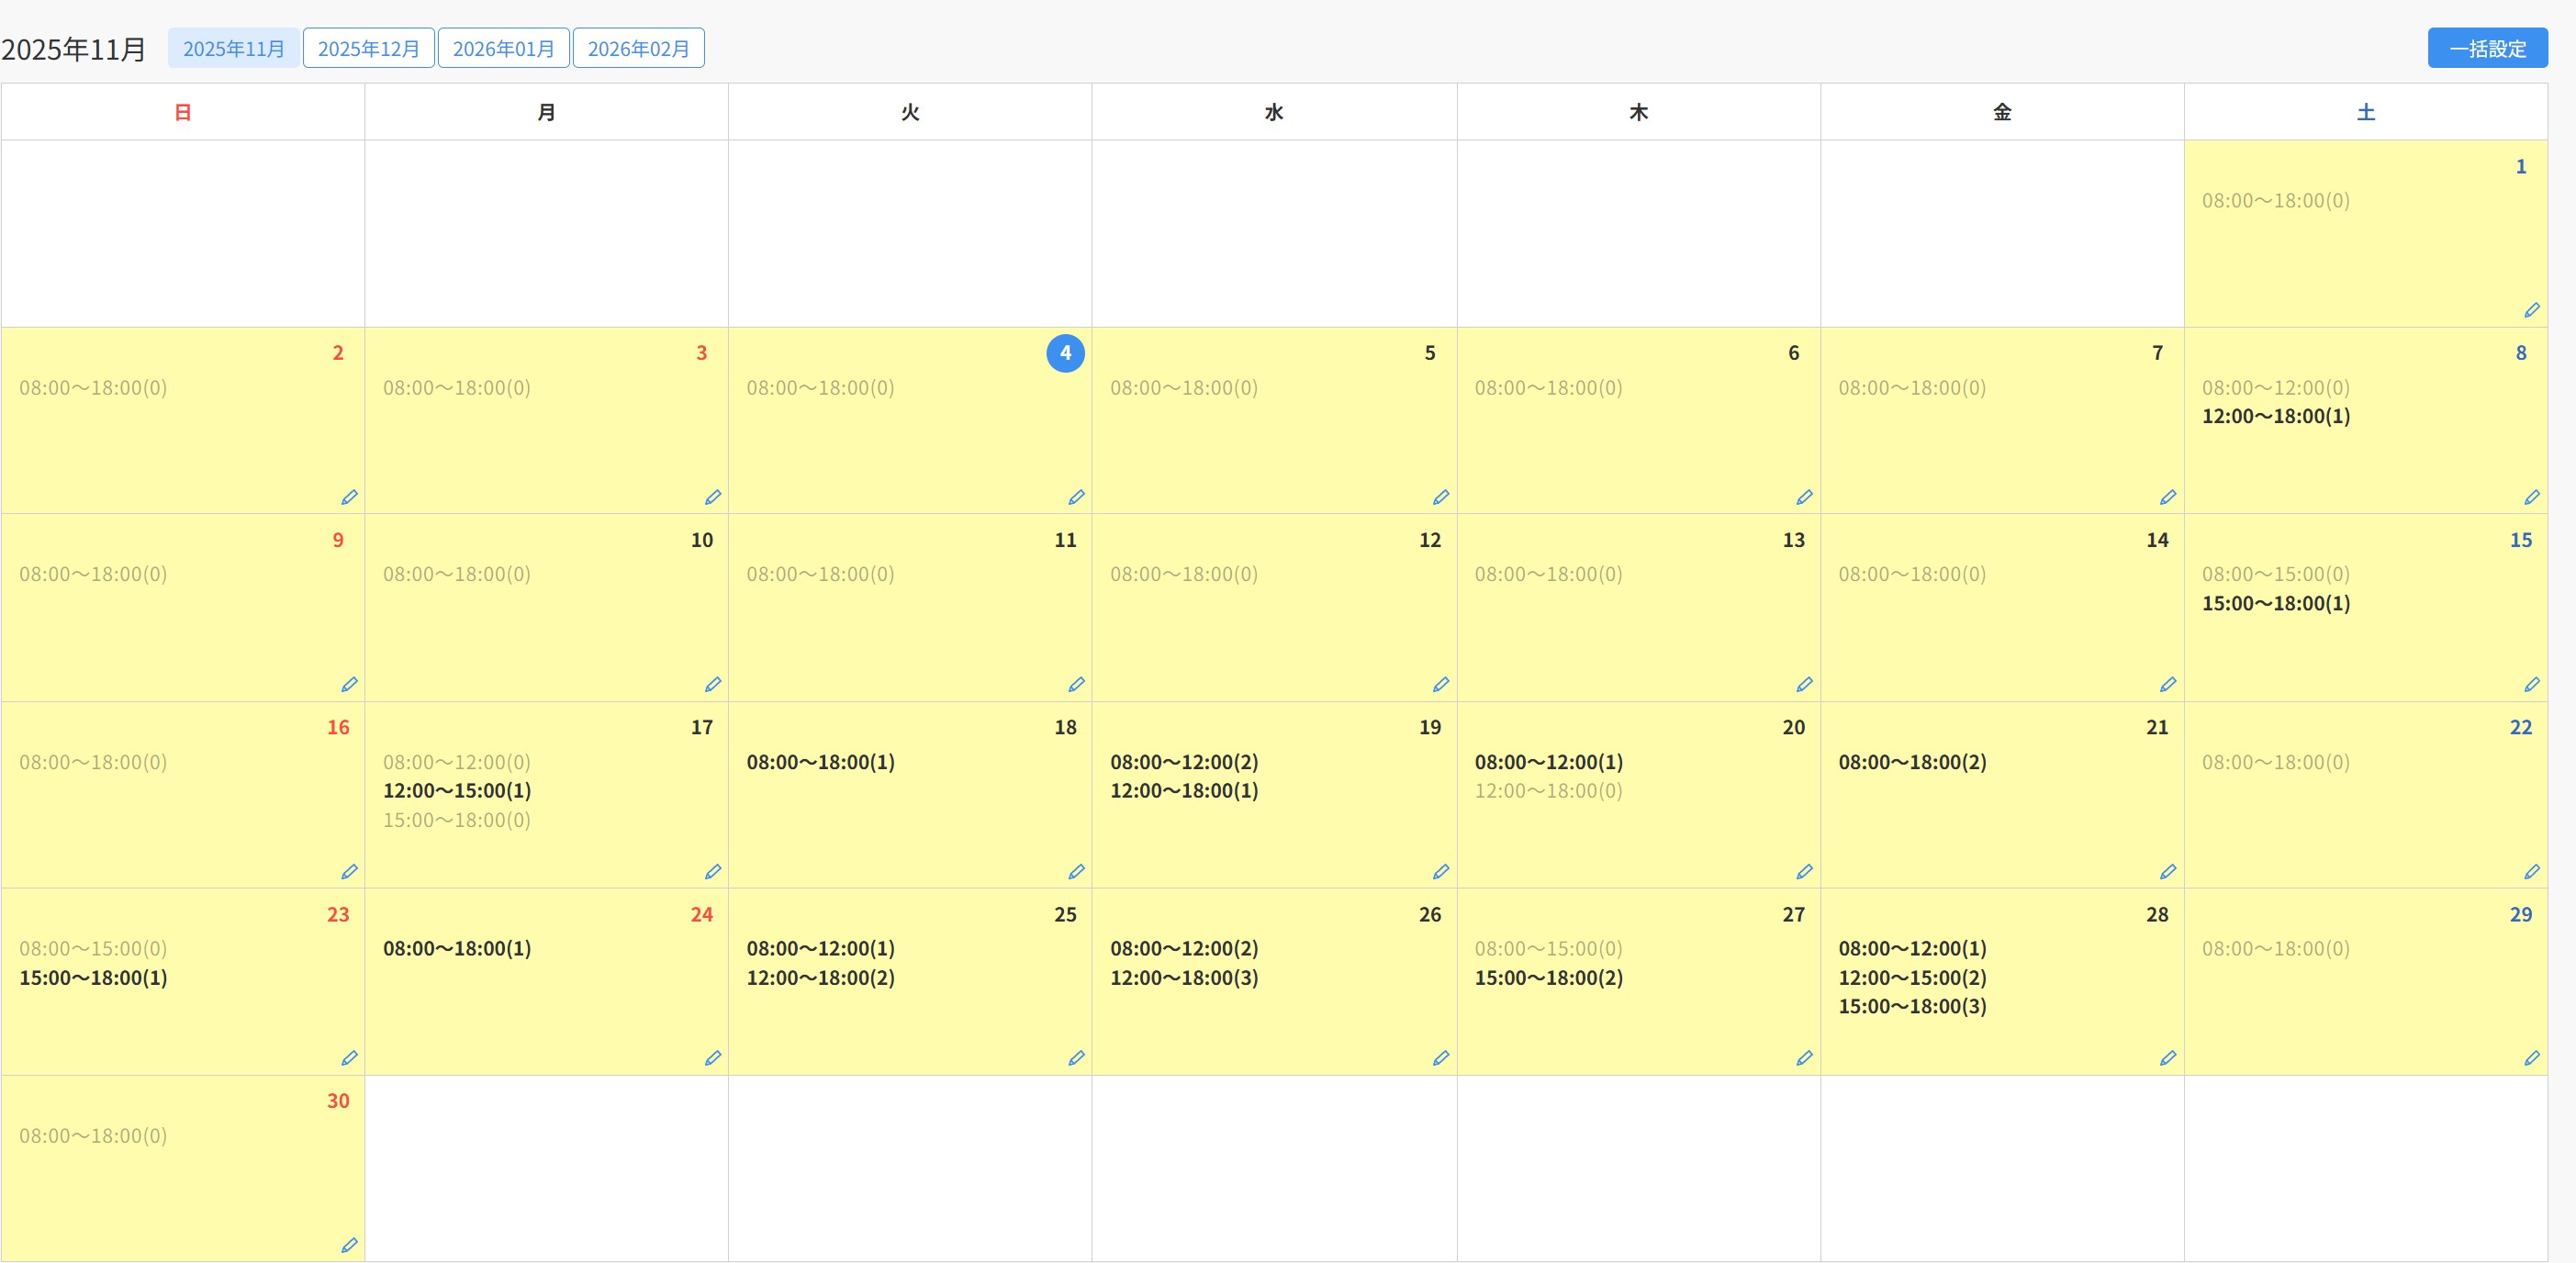2576x1263 pixels.
Task: Click the edit pencil for November 4
Action: click(1076, 497)
